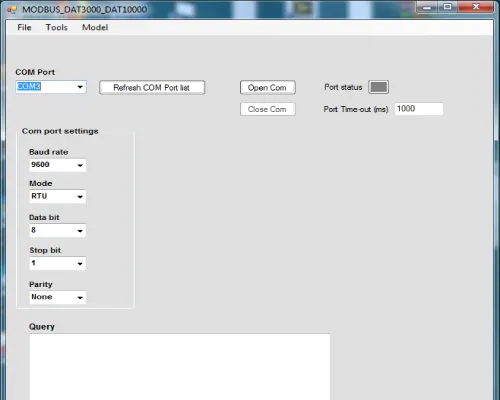Minimize the MODBUS window

pyautogui.click(x=427, y=7)
